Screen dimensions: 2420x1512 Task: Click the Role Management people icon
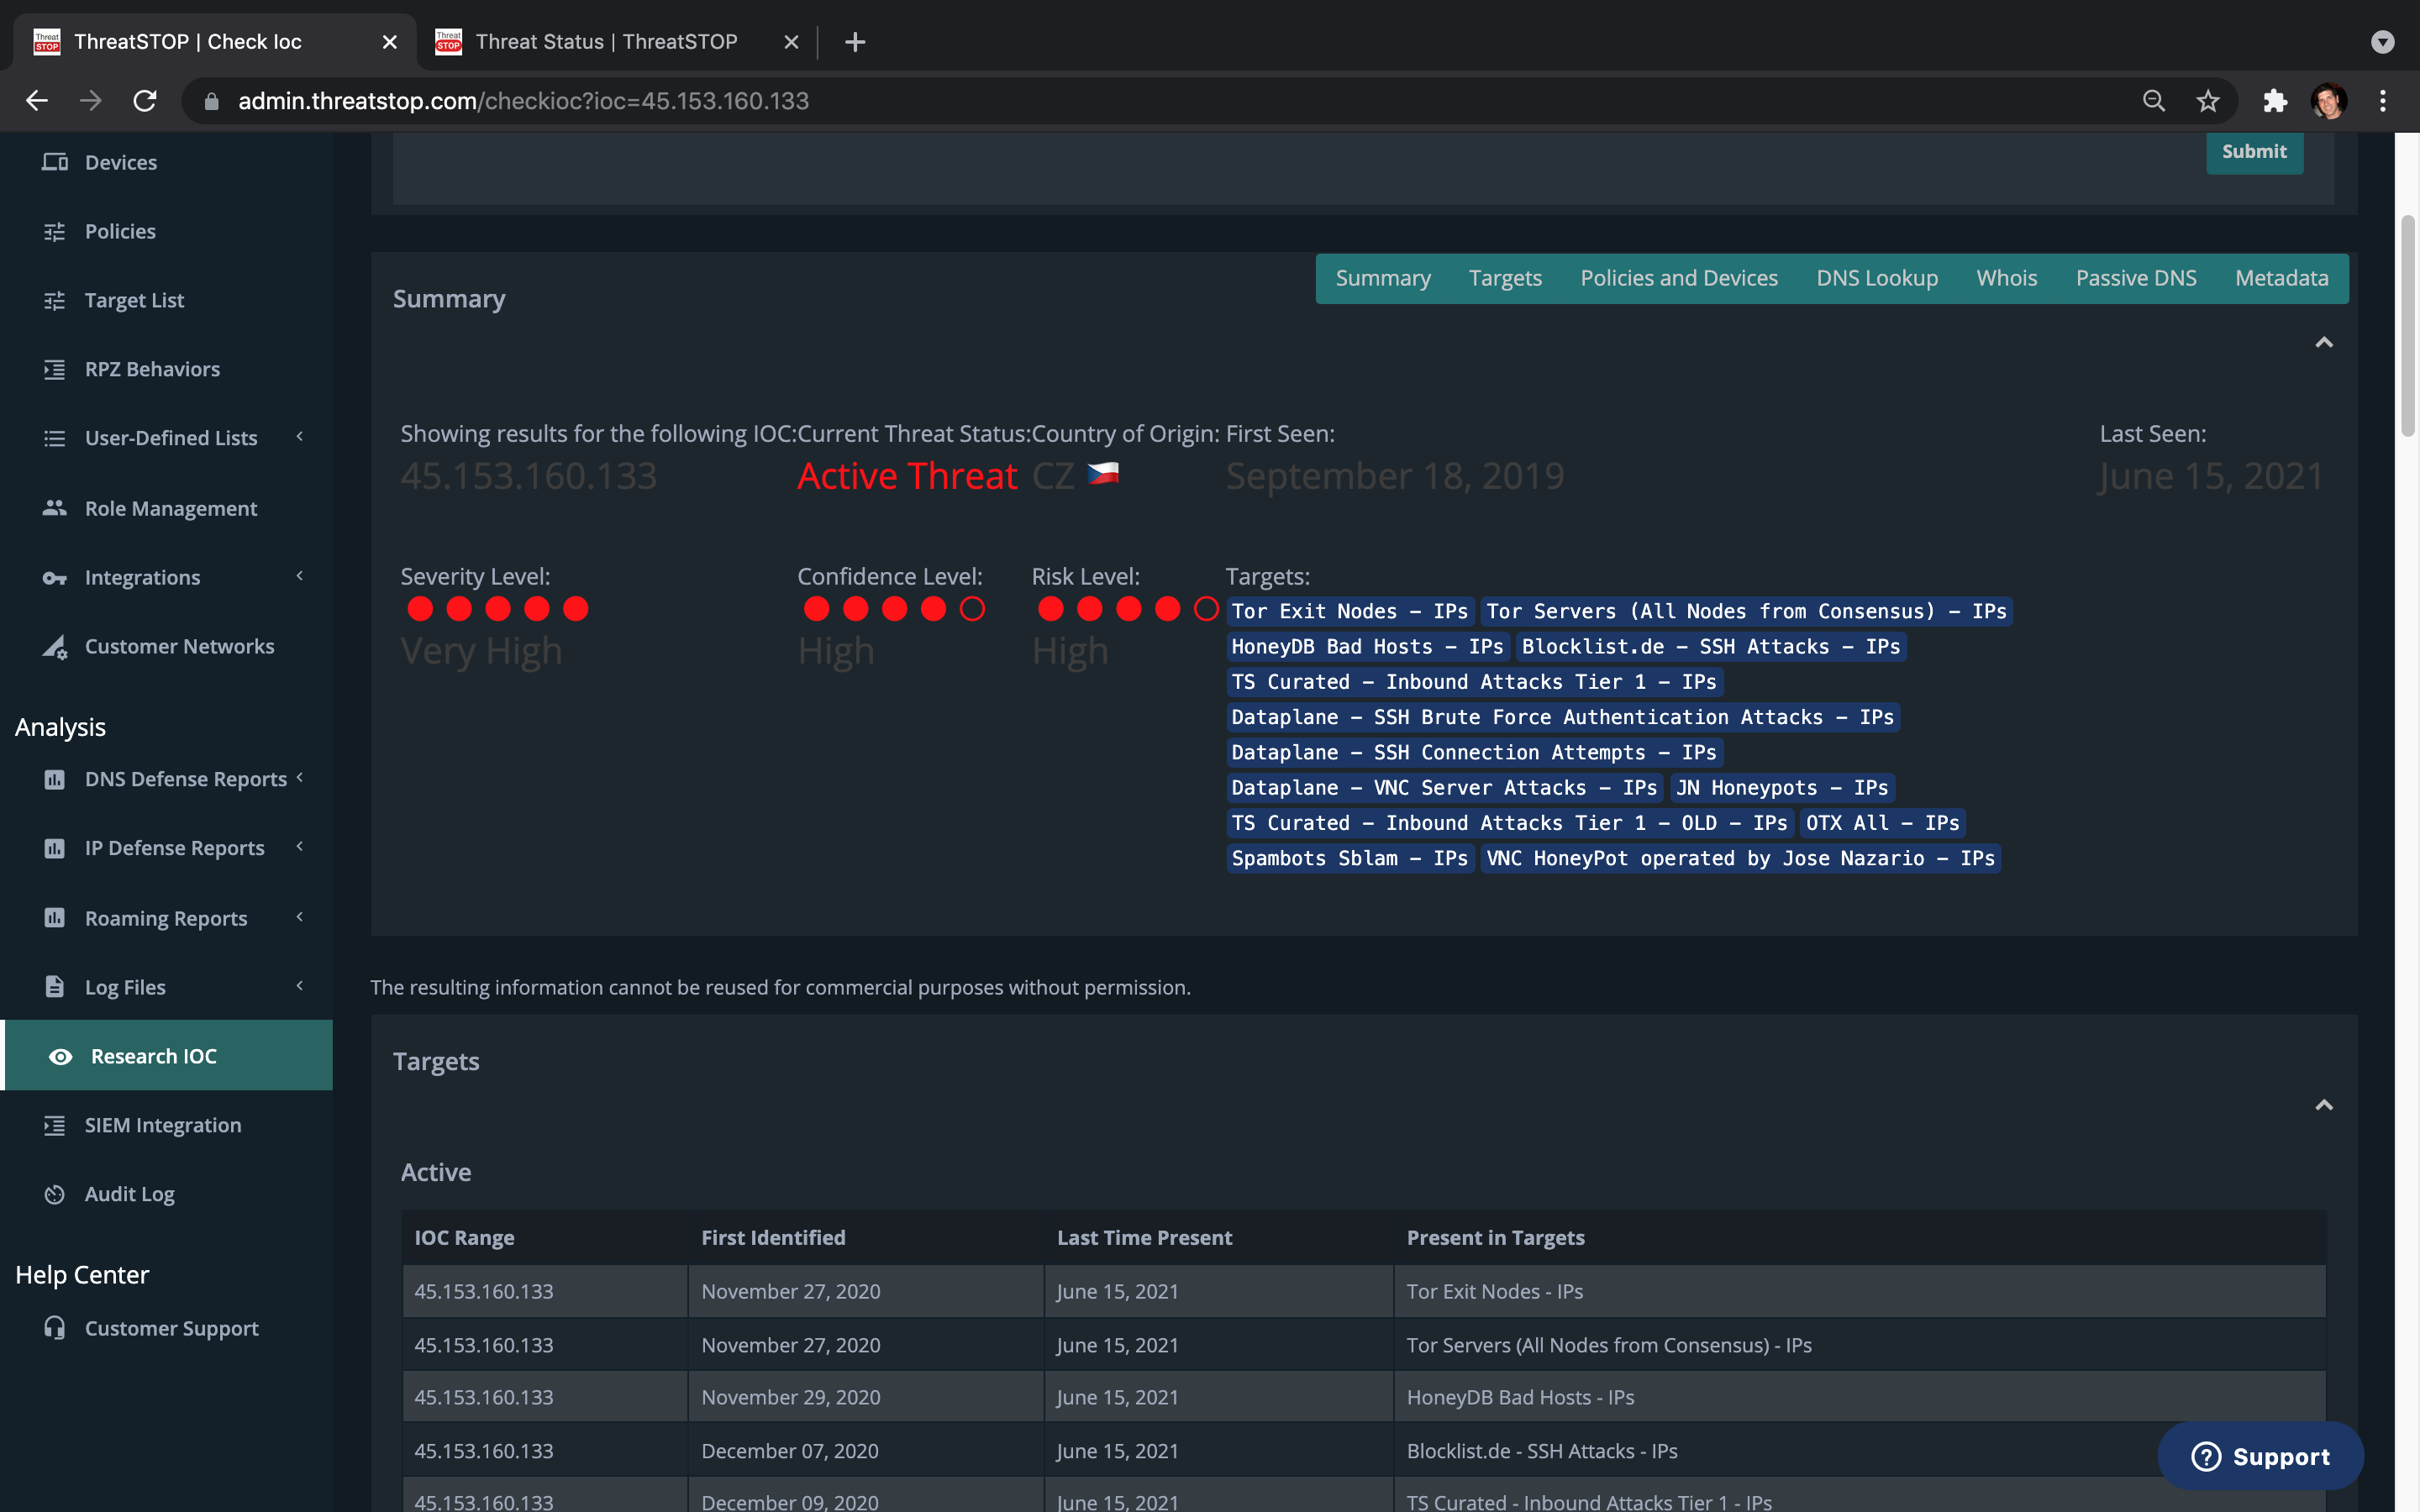[55, 508]
